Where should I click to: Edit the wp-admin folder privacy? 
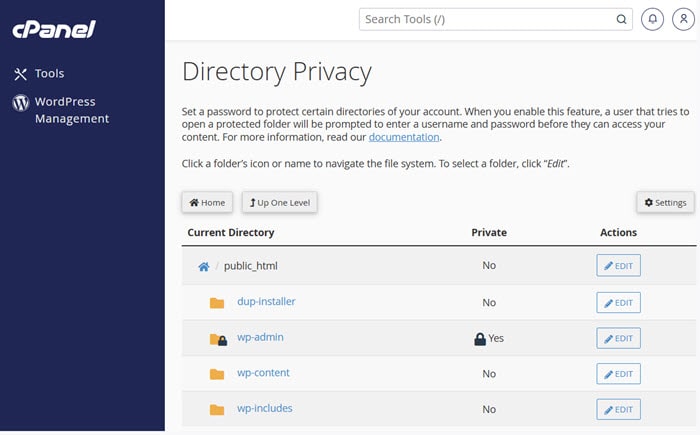click(x=618, y=338)
